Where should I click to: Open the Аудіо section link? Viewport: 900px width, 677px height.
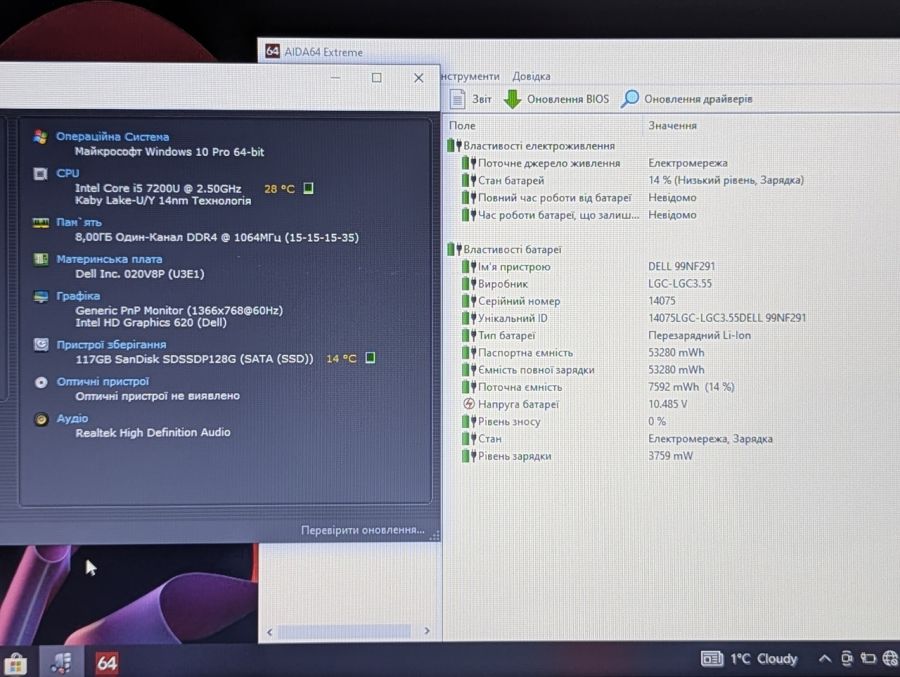point(72,419)
